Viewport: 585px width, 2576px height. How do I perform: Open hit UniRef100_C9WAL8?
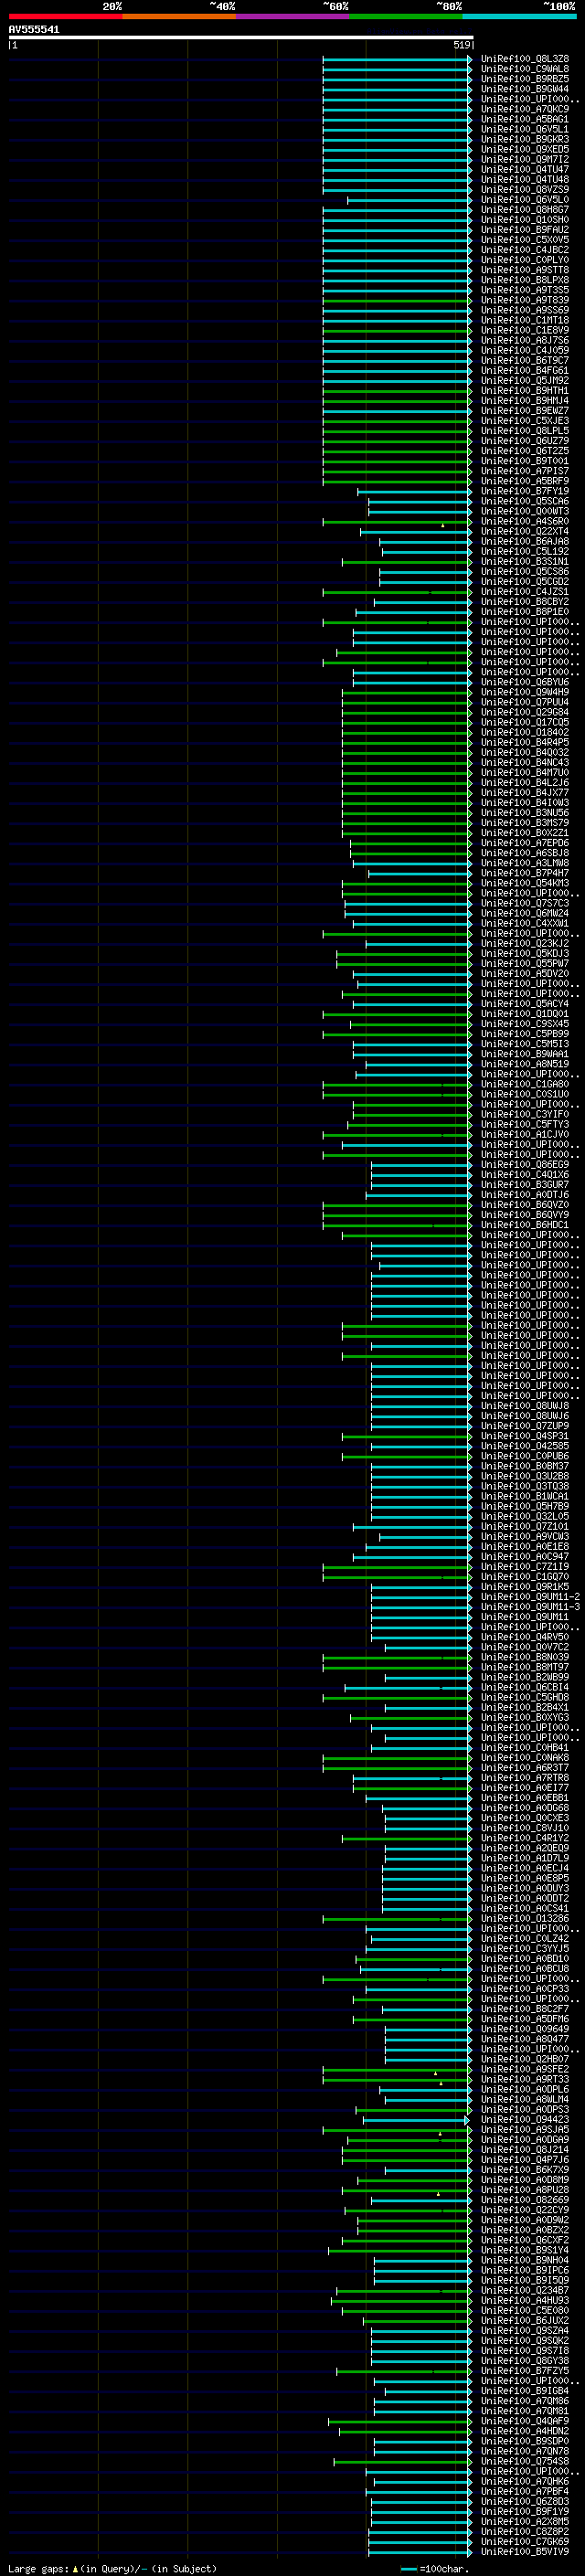point(525,69)
